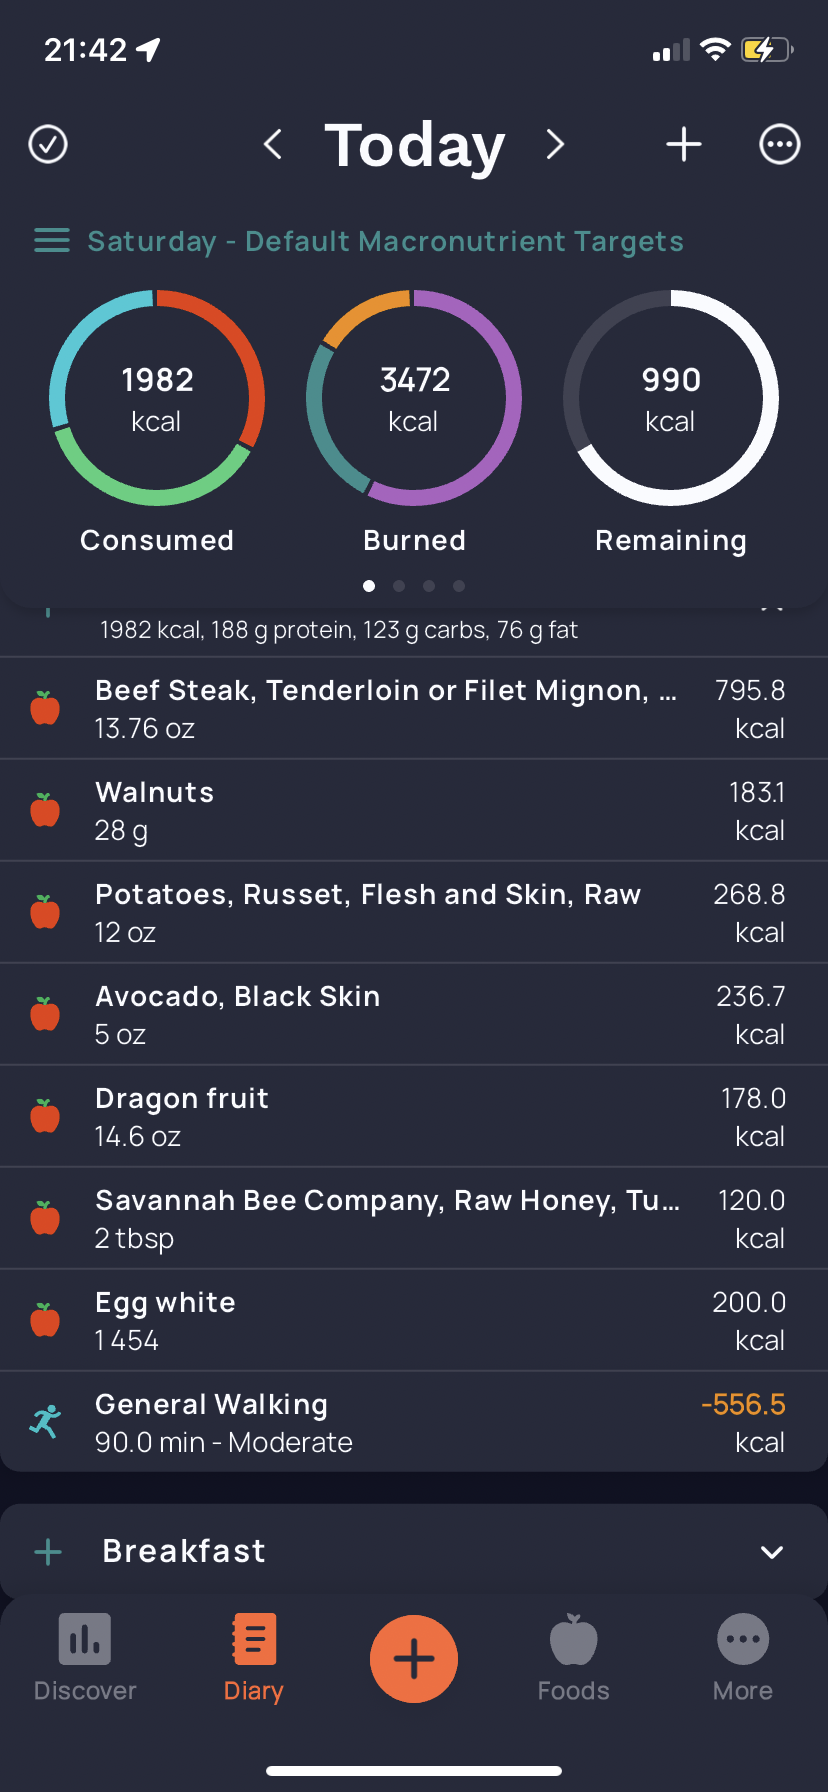Open the General Walking exercise entry
The image size is (828, 1792).
(385, 1422)
